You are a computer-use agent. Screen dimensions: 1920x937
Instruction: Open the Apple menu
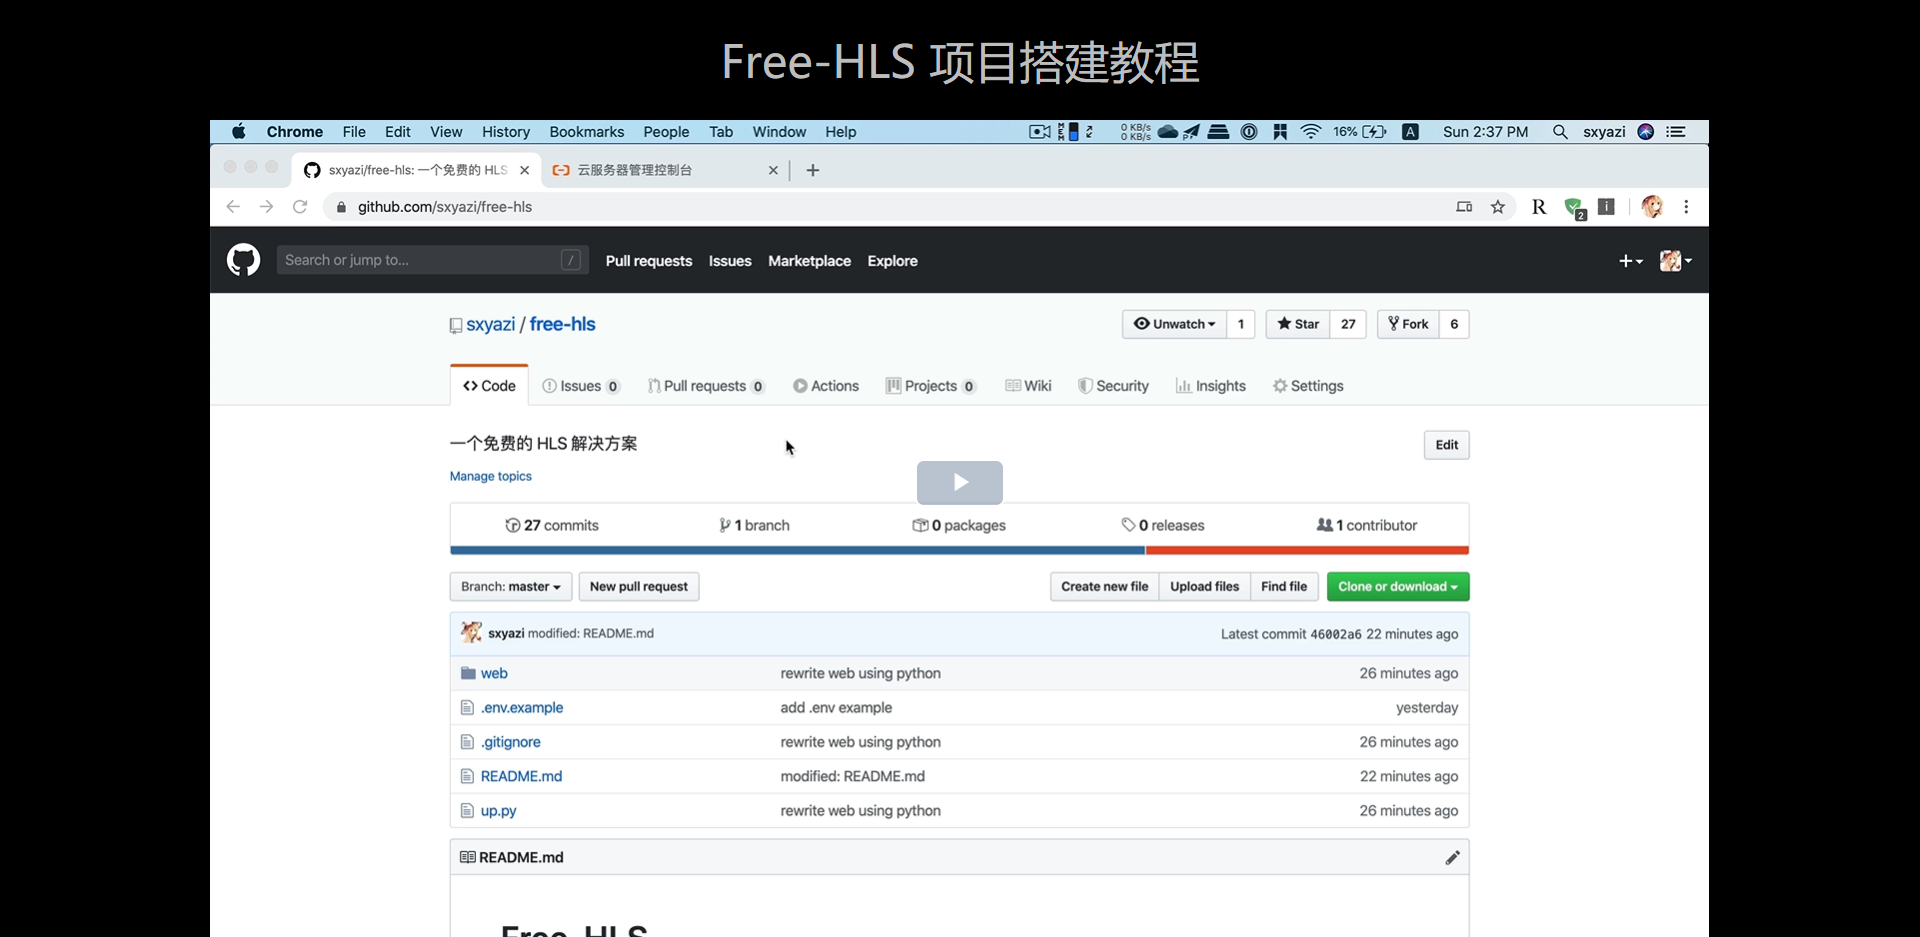point(239,132)
